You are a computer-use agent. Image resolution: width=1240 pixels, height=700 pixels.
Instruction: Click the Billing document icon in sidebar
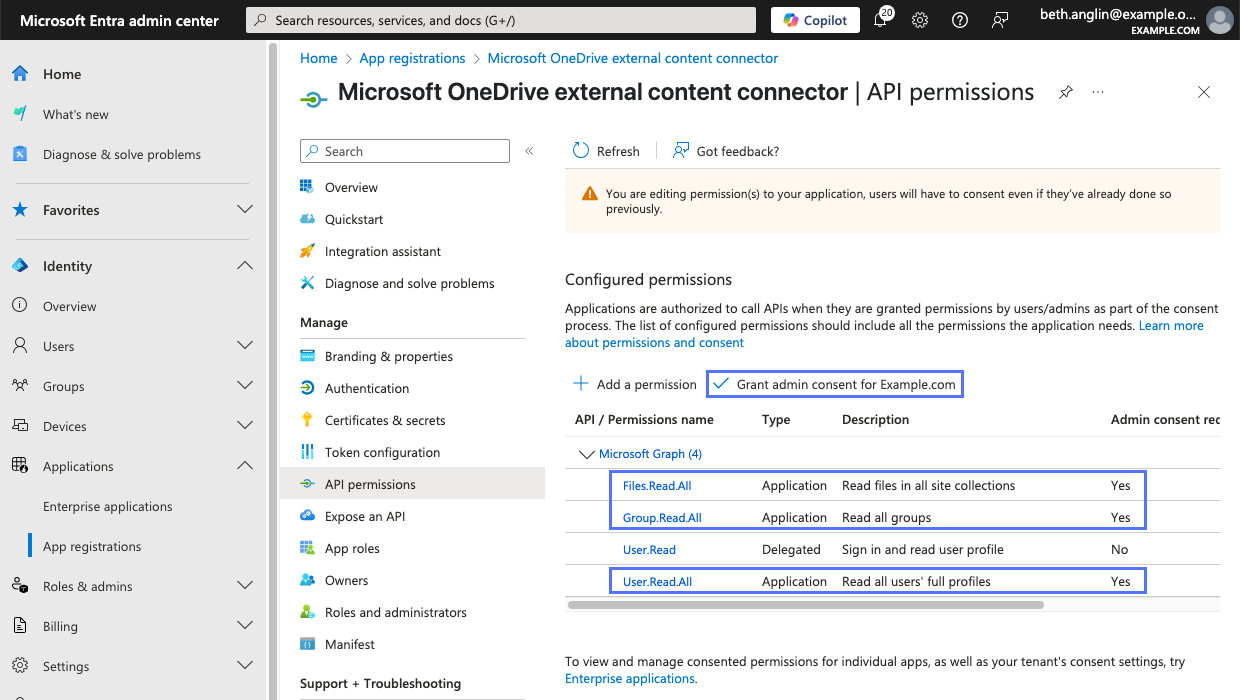click(20, 626)
